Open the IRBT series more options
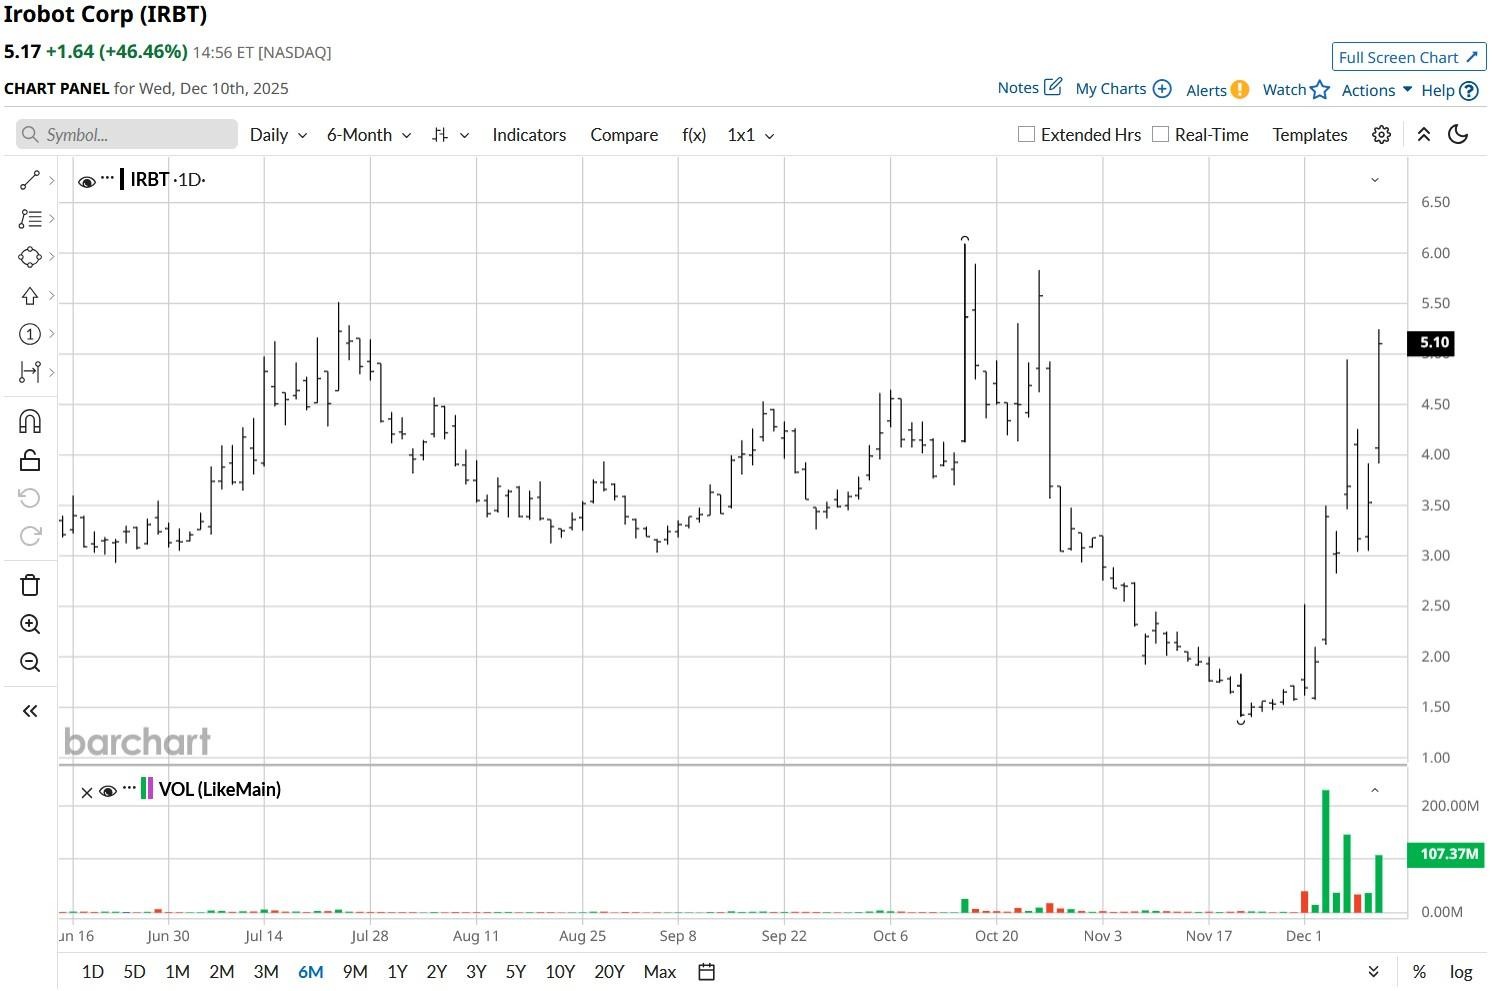1495x991 pixels. [x=107, y=178]
